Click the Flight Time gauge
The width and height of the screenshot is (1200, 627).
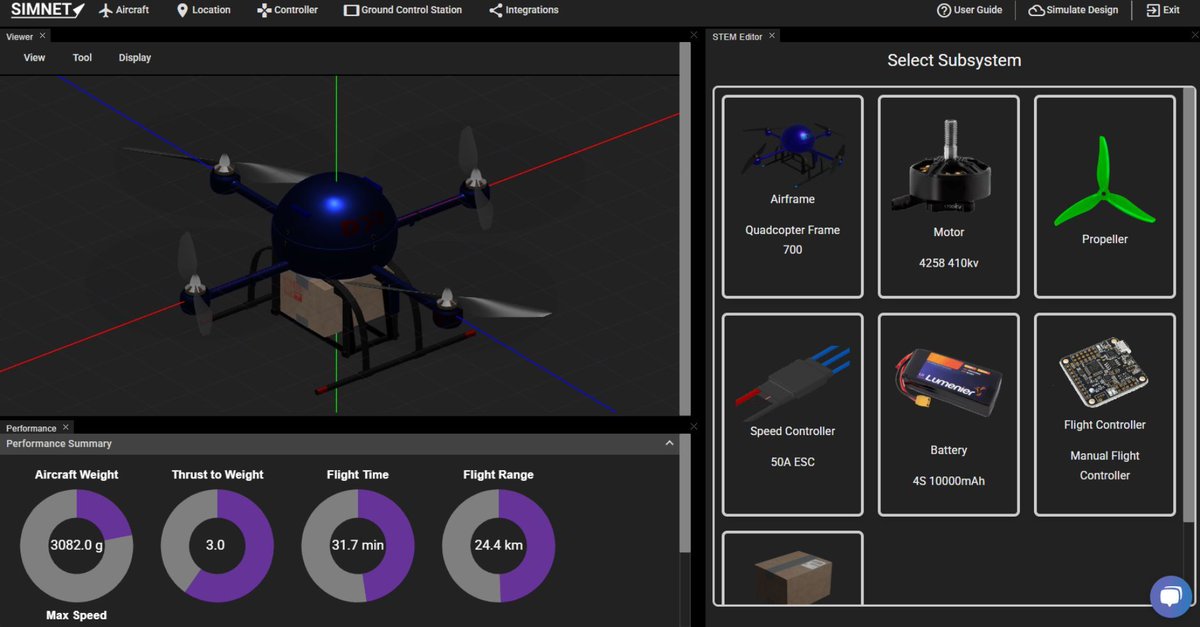coord(358,546)
